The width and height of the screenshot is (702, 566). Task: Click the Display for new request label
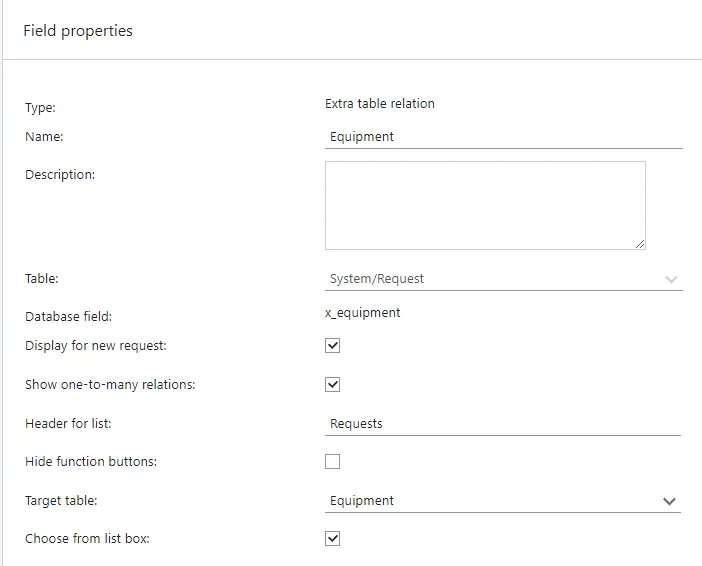(x=96, y=346)
